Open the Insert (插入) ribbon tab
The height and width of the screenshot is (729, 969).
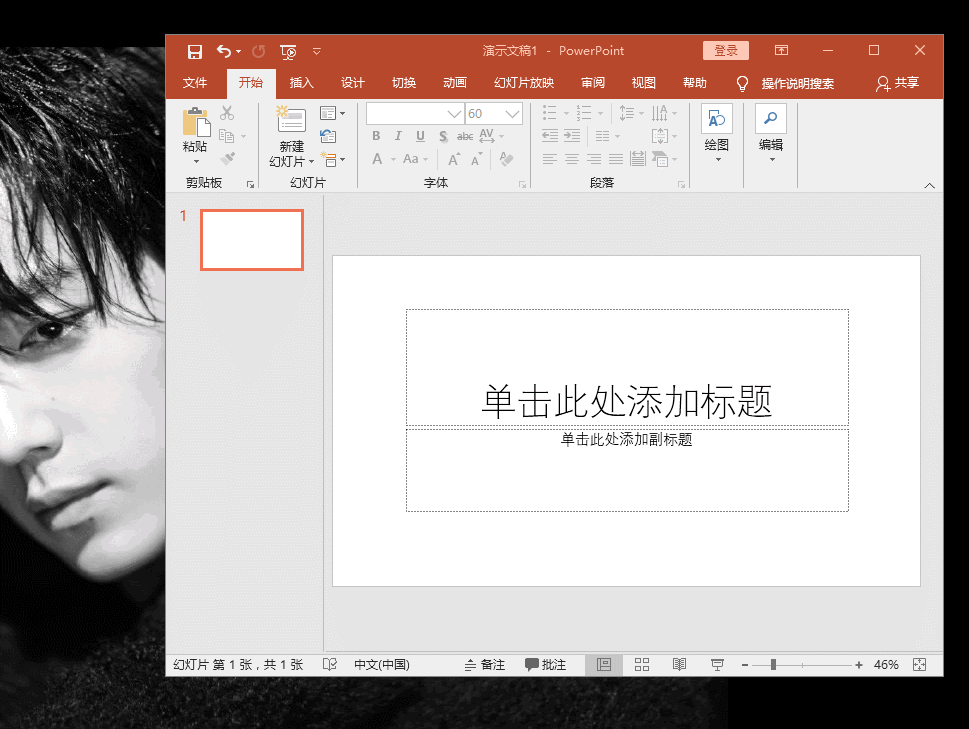pos(301,83)
